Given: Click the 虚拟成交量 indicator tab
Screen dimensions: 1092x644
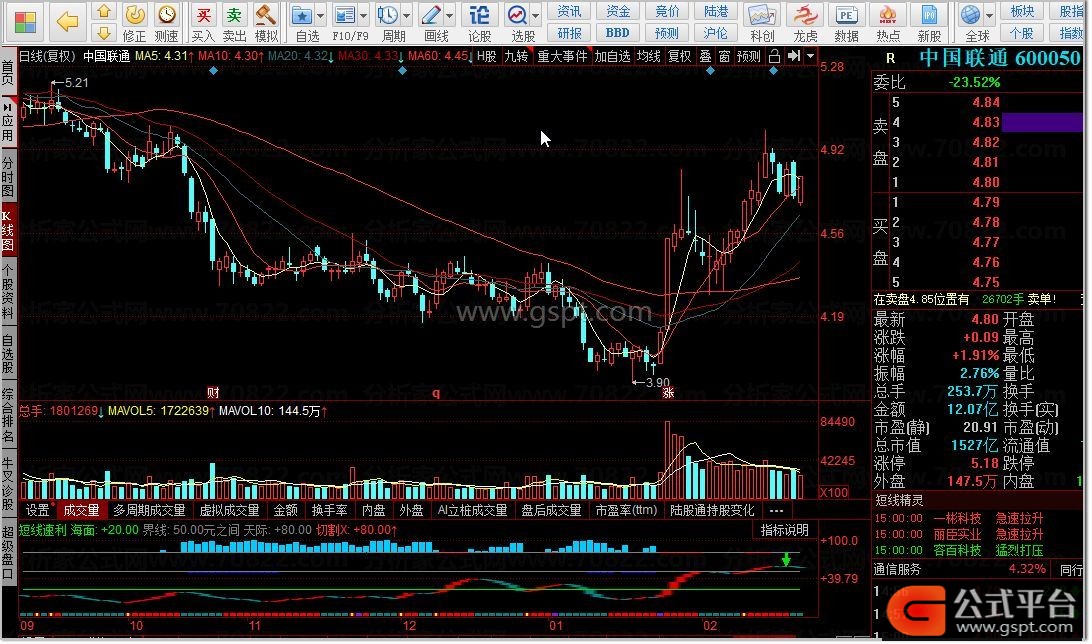Looking at the screenshot, I should [x=229, y=510].
